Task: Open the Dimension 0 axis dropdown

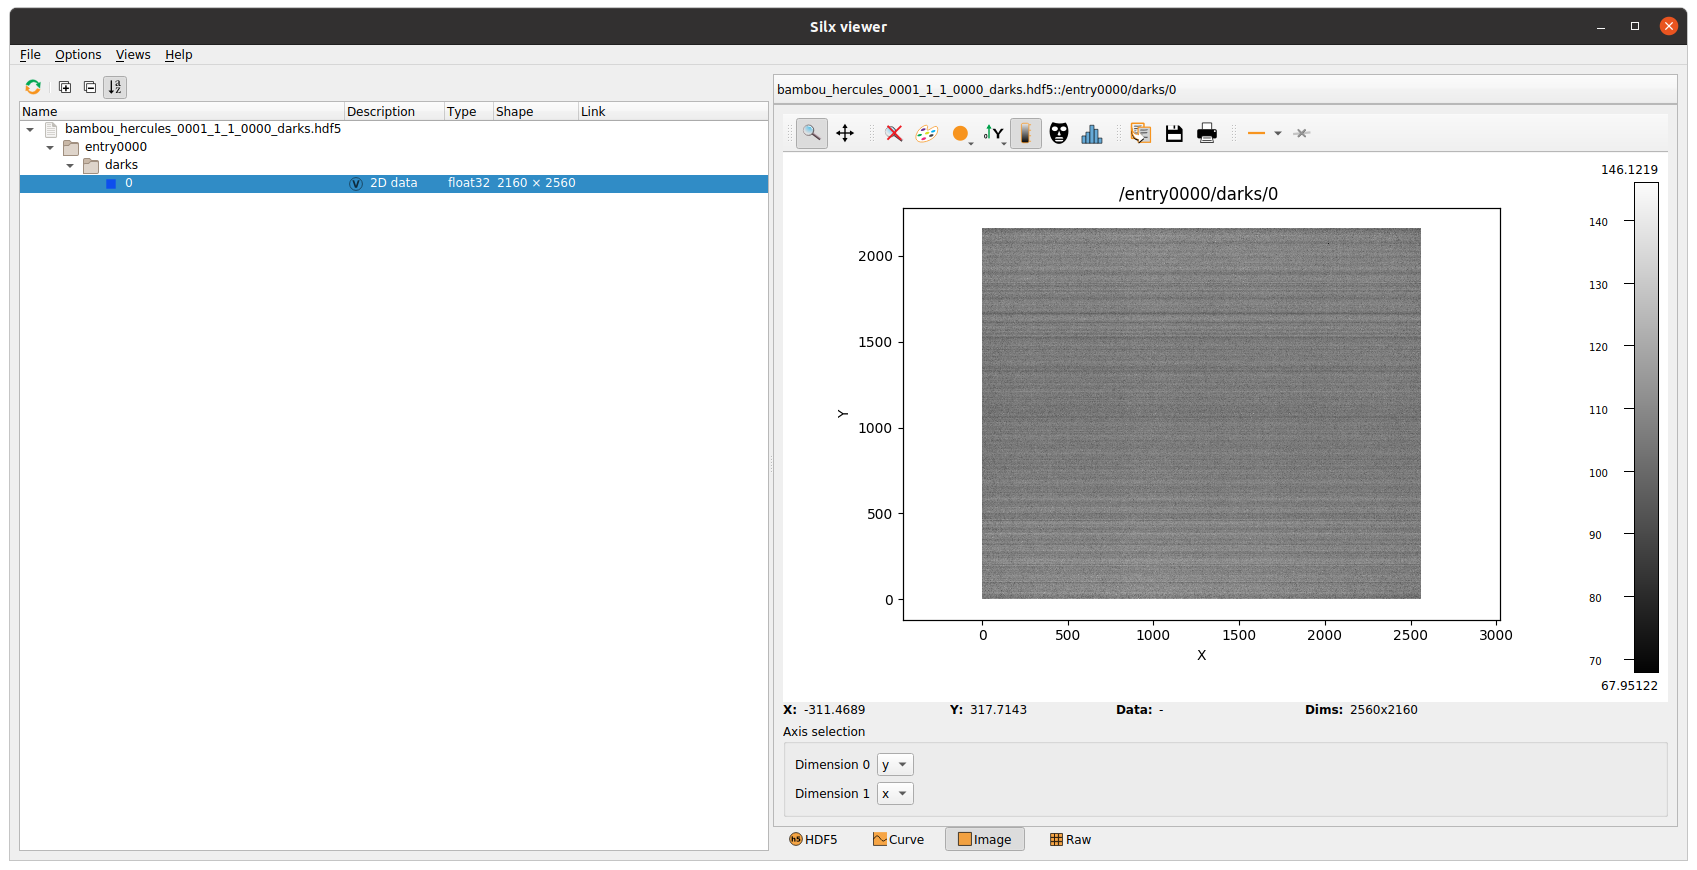Action: coord(895,765)
